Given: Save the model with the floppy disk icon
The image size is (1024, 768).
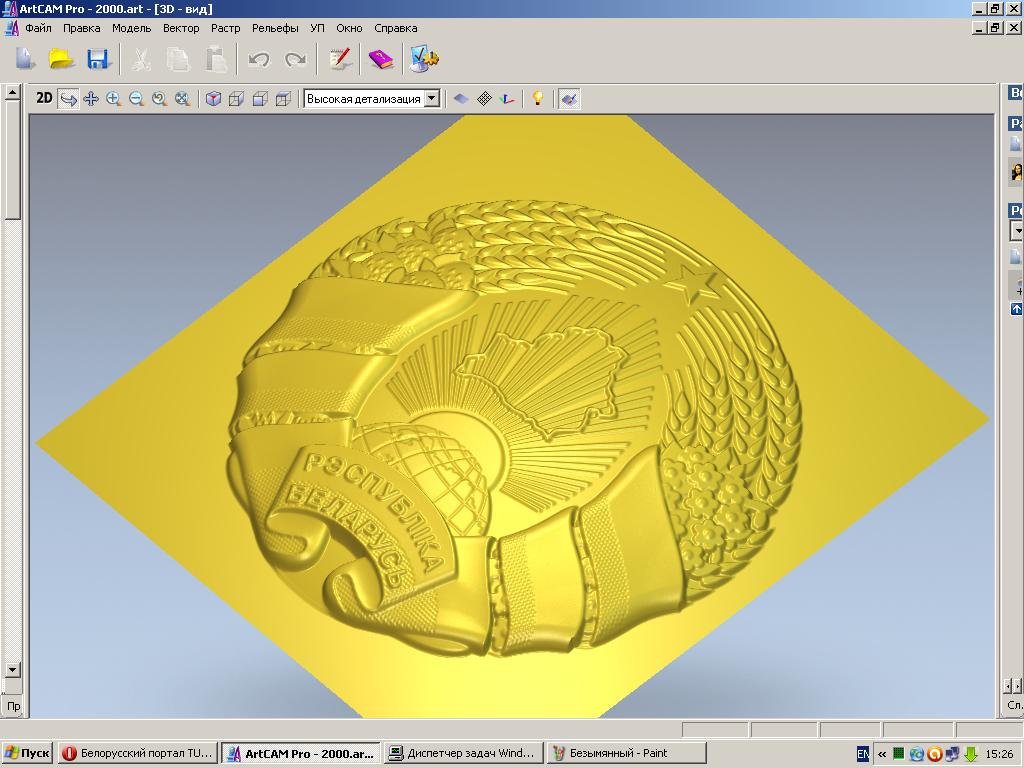Looking at the screenshot, I should pyautogui.click(x=98, y=59).
